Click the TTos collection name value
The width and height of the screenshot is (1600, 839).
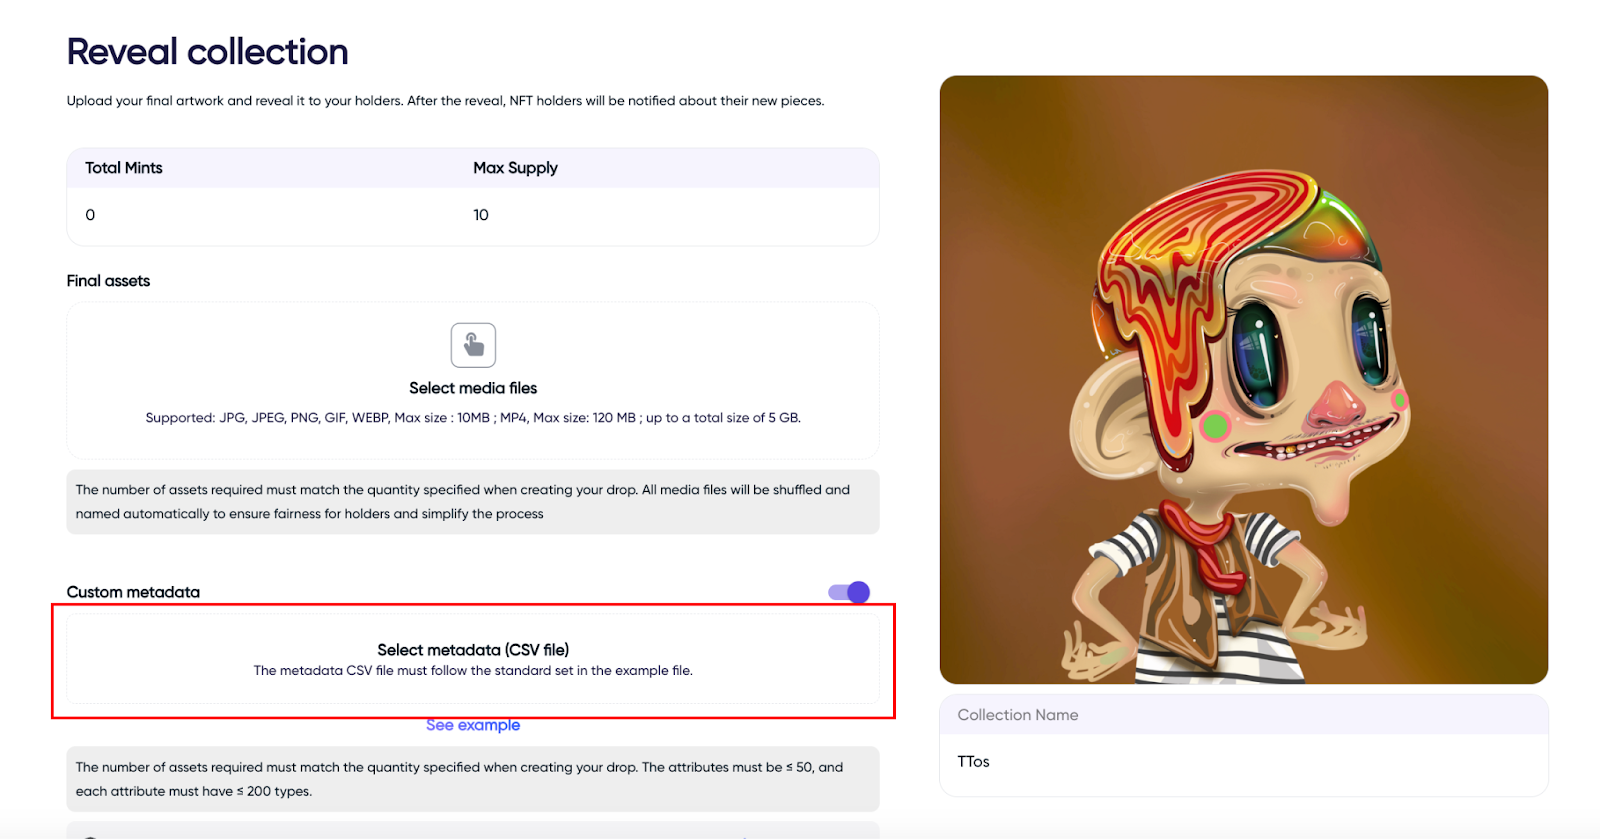(x=973, y=761)
